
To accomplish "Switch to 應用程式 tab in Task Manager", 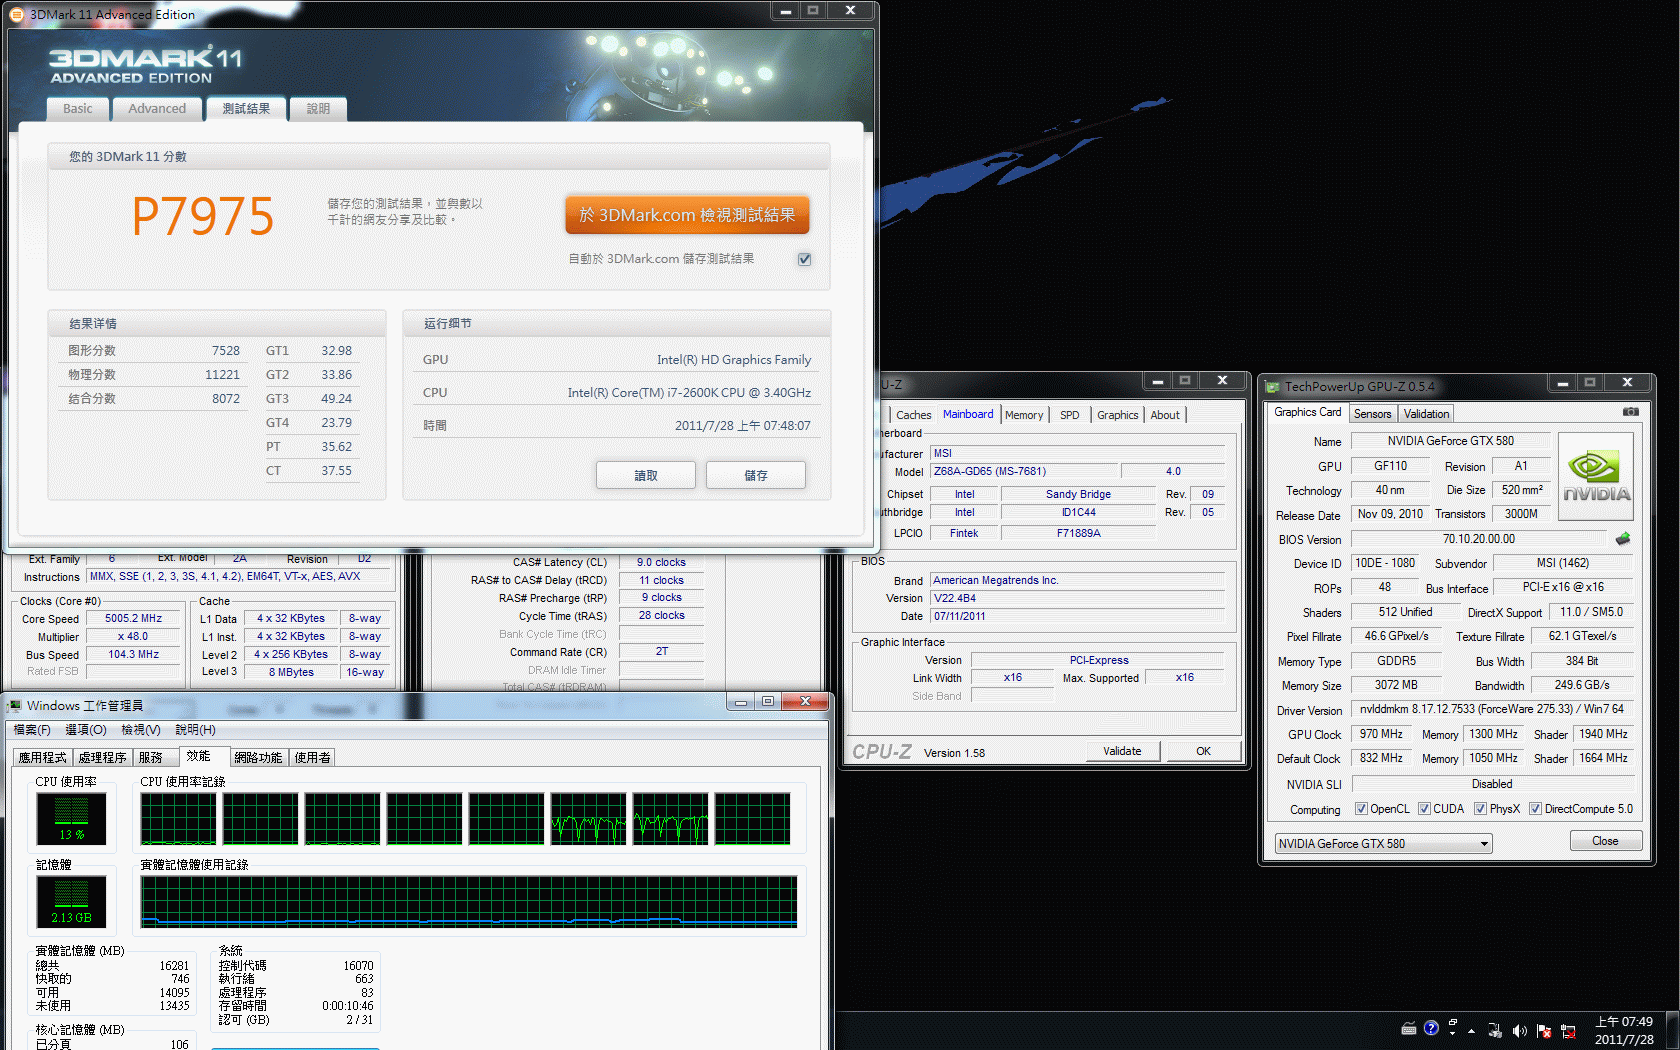I will tap(43, 758).
